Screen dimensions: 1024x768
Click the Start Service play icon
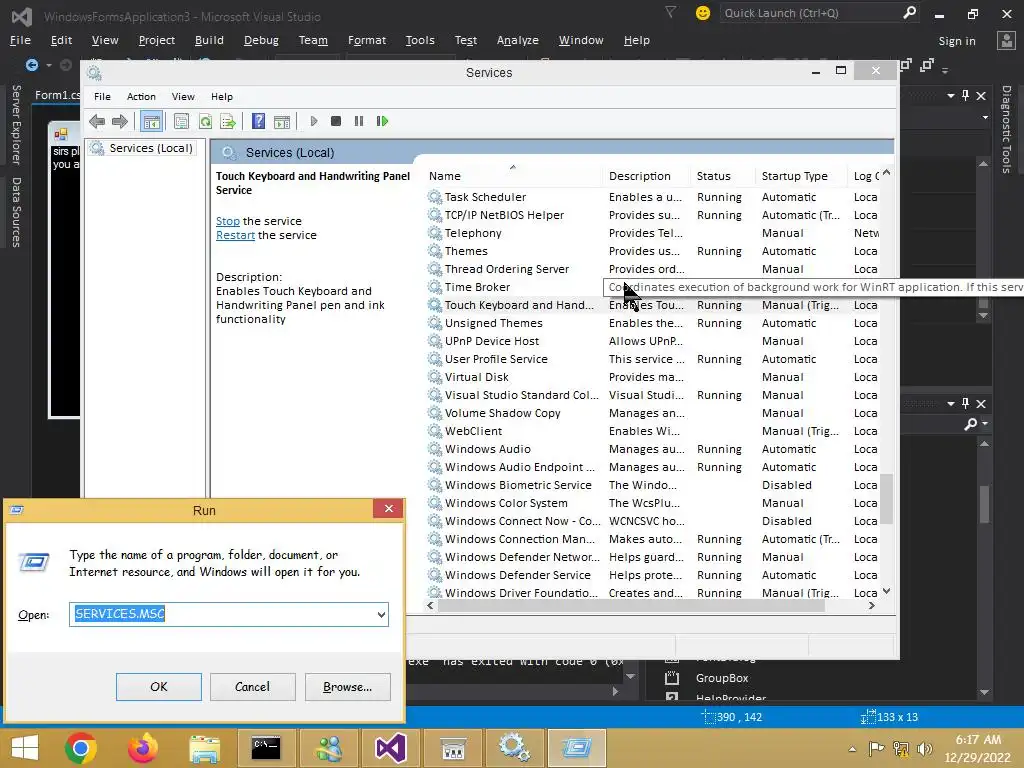[x=314, y=121]
